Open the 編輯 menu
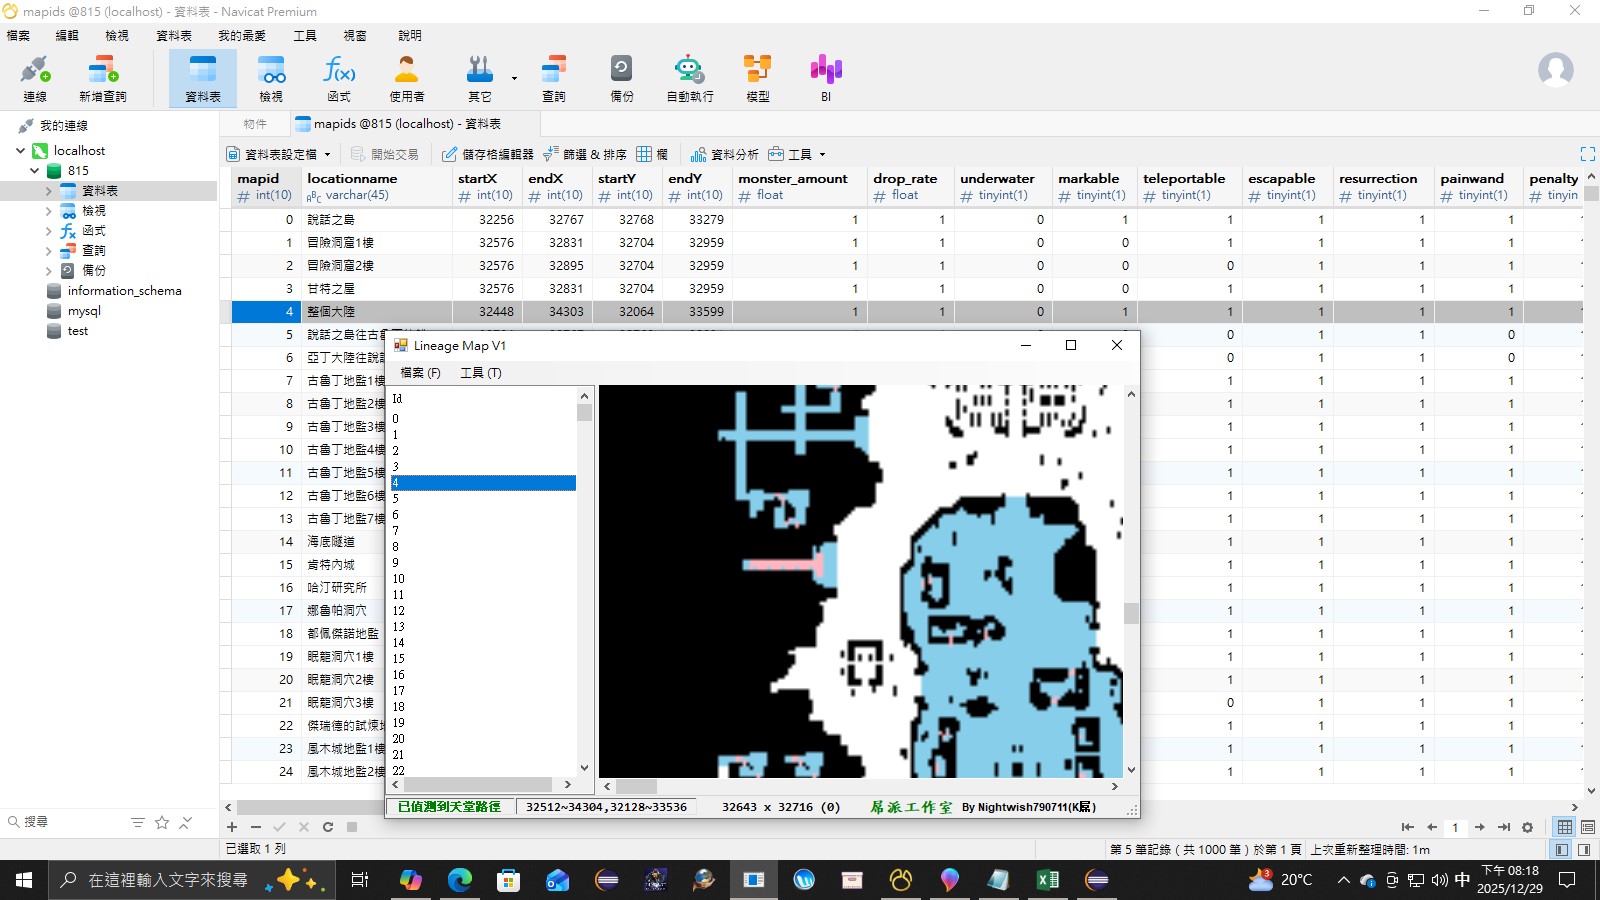Screen dimensions: 1600x900 (x=67, y=36)
